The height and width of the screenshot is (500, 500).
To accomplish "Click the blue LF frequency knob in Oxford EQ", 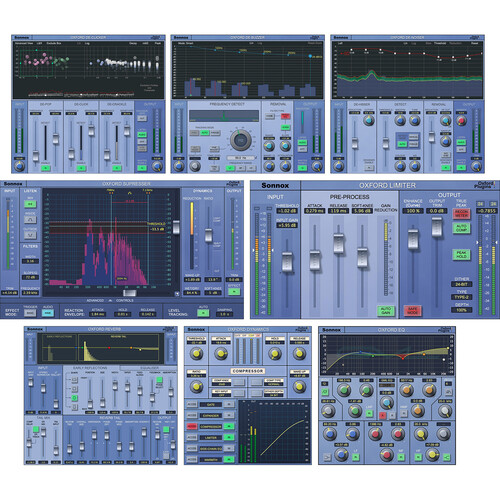I will (x=329, y=434).
